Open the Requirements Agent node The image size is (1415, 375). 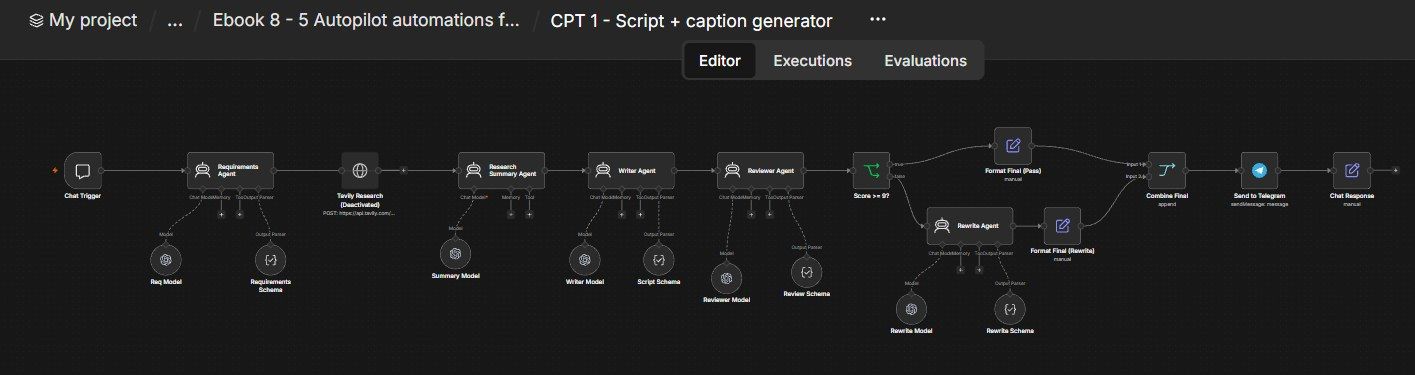[x=231, y=171]
